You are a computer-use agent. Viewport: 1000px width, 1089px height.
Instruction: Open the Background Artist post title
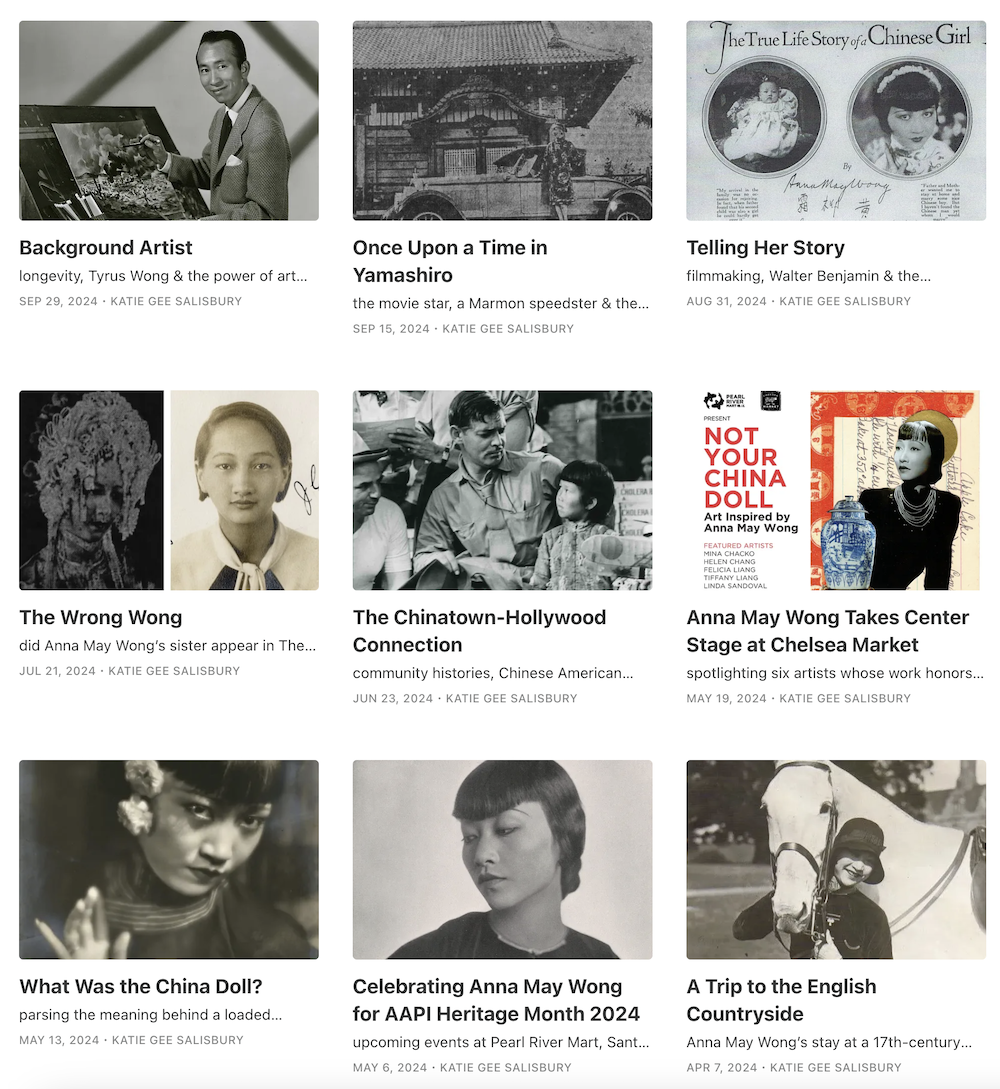pos(106,248)
